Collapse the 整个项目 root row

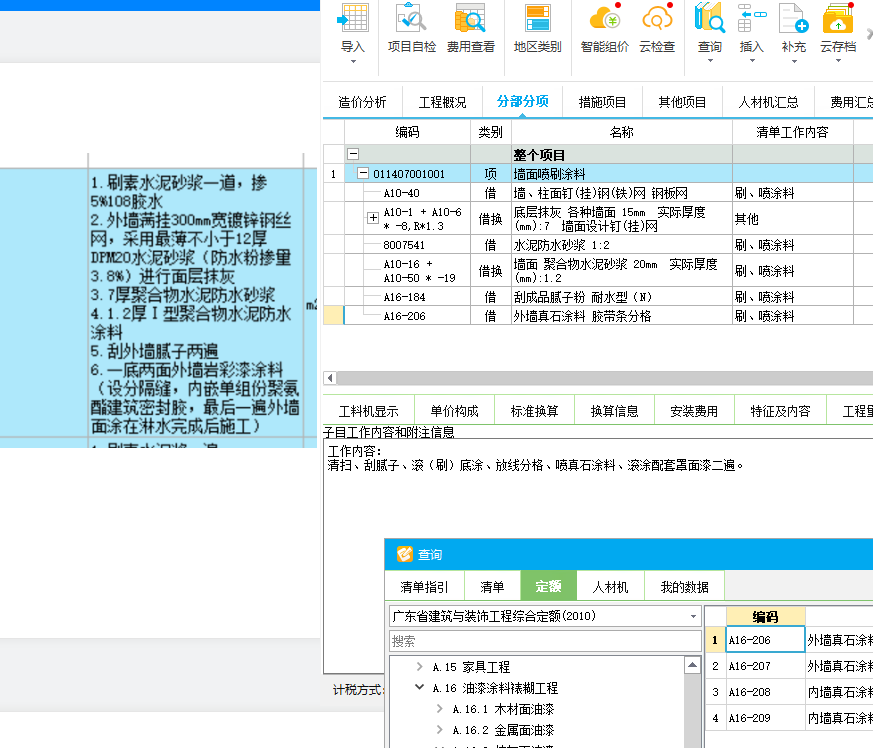point(353,154)
